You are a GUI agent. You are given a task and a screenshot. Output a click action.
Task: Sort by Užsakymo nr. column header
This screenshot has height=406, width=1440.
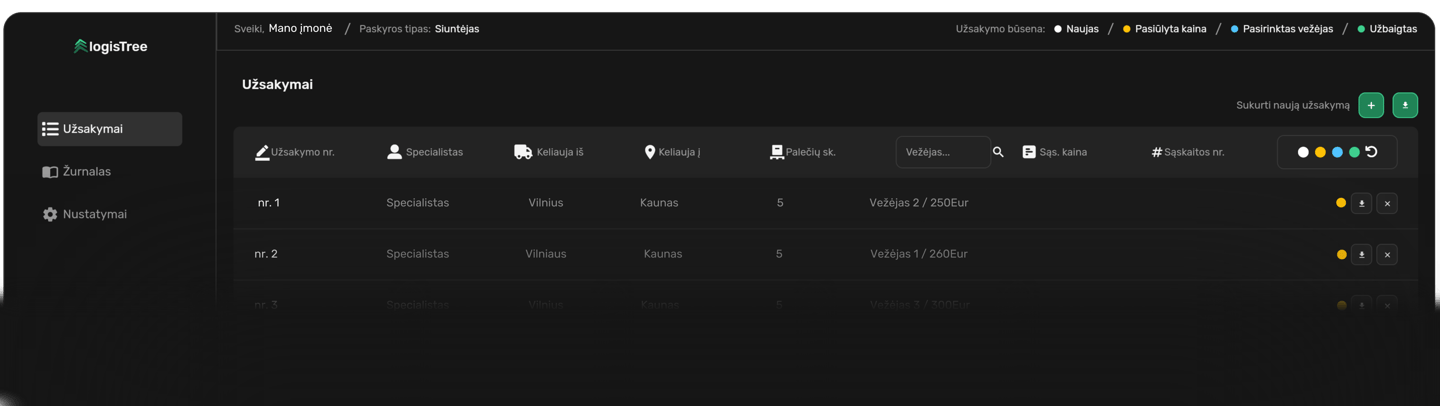point(295,152)
